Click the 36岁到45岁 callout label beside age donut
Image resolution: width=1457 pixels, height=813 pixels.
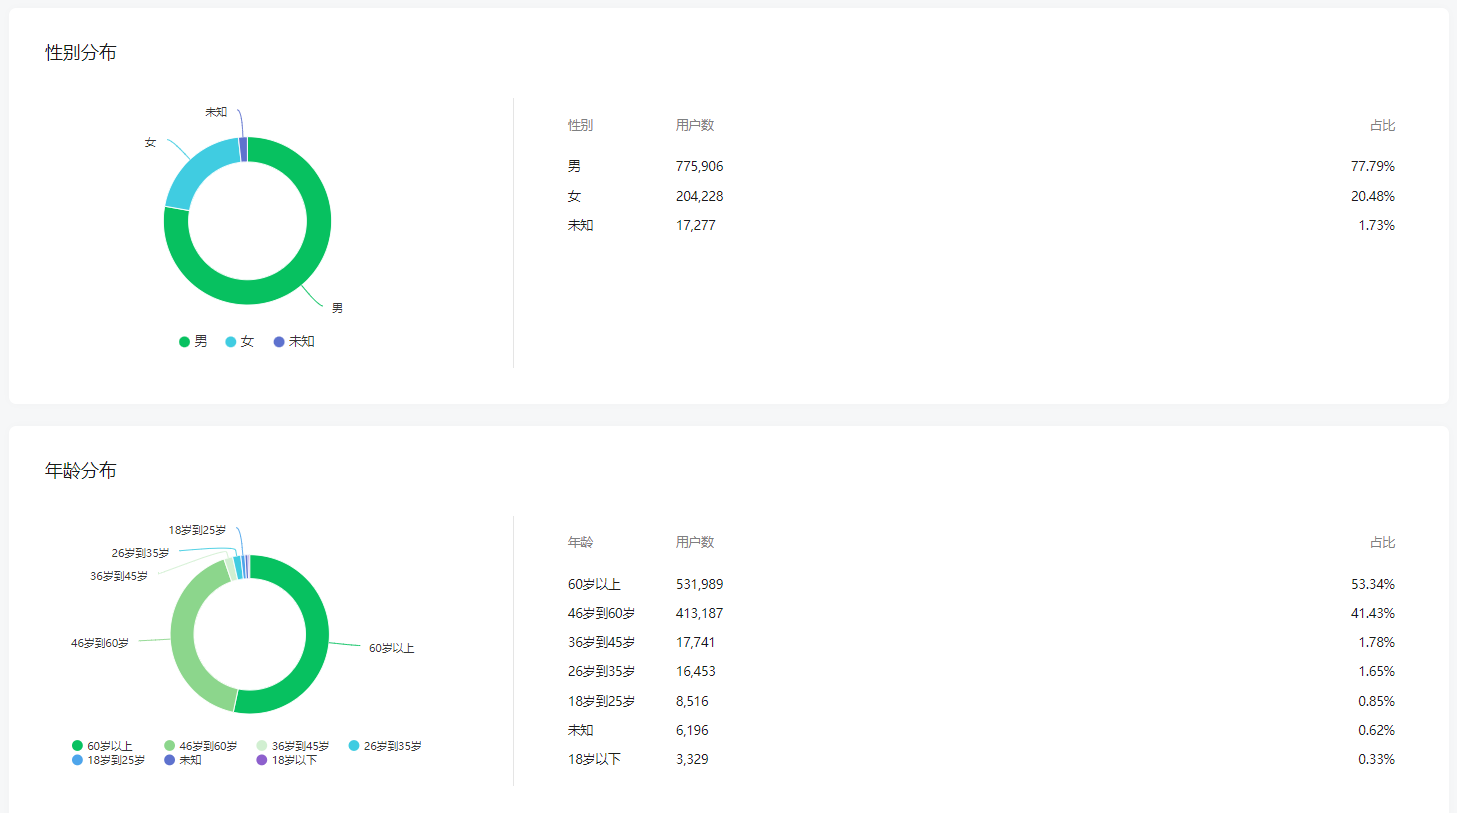(119, 576)
